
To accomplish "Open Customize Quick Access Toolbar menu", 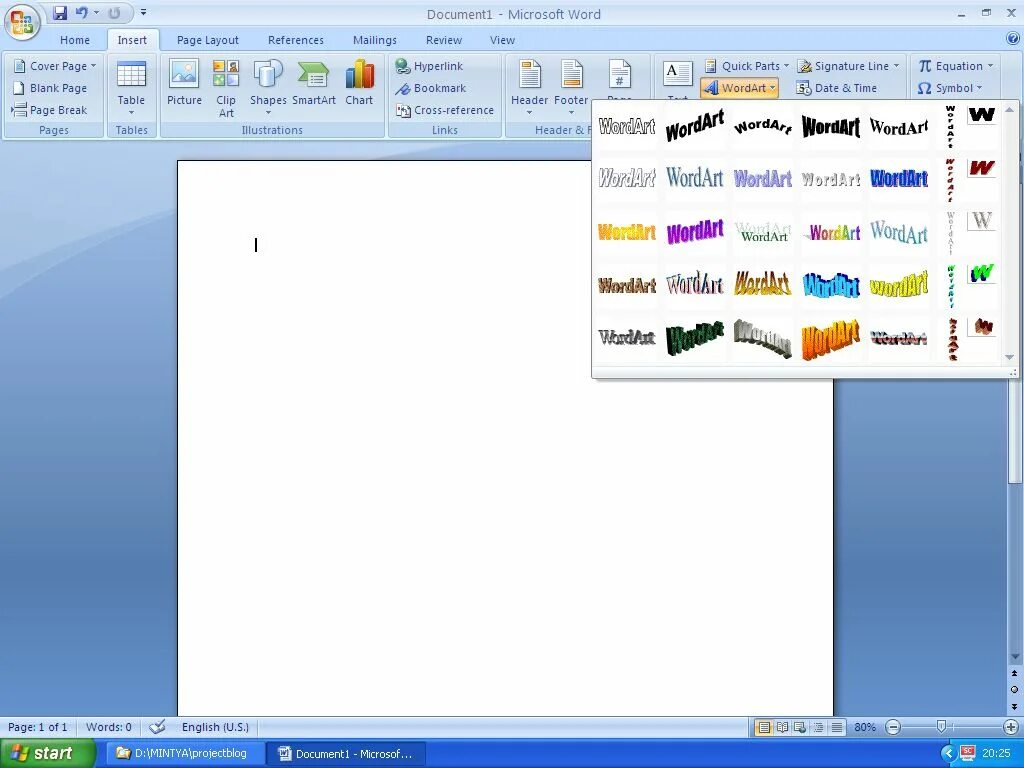I will tap(143, 12).
